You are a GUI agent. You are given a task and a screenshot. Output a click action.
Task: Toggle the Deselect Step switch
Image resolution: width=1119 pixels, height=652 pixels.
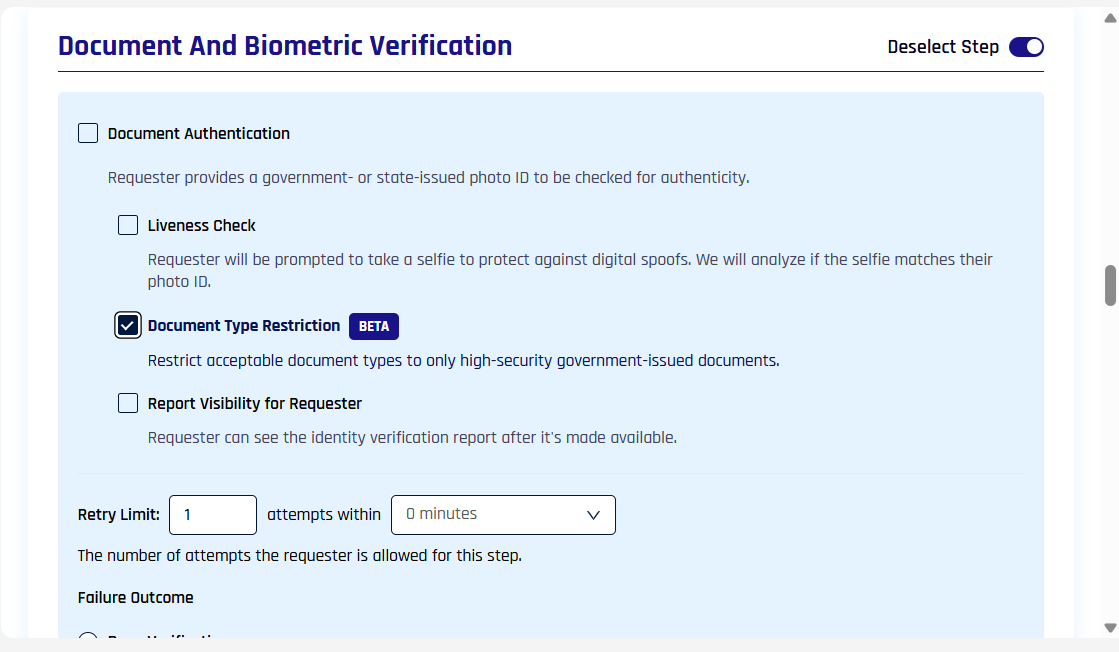(x=1026, y=47)
